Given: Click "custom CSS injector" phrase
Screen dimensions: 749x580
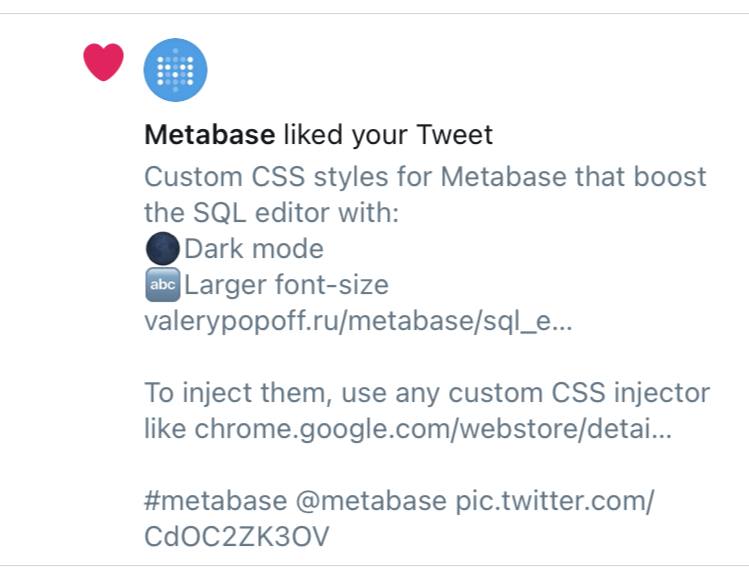Looking at the screenshot, I should point(579,393).
